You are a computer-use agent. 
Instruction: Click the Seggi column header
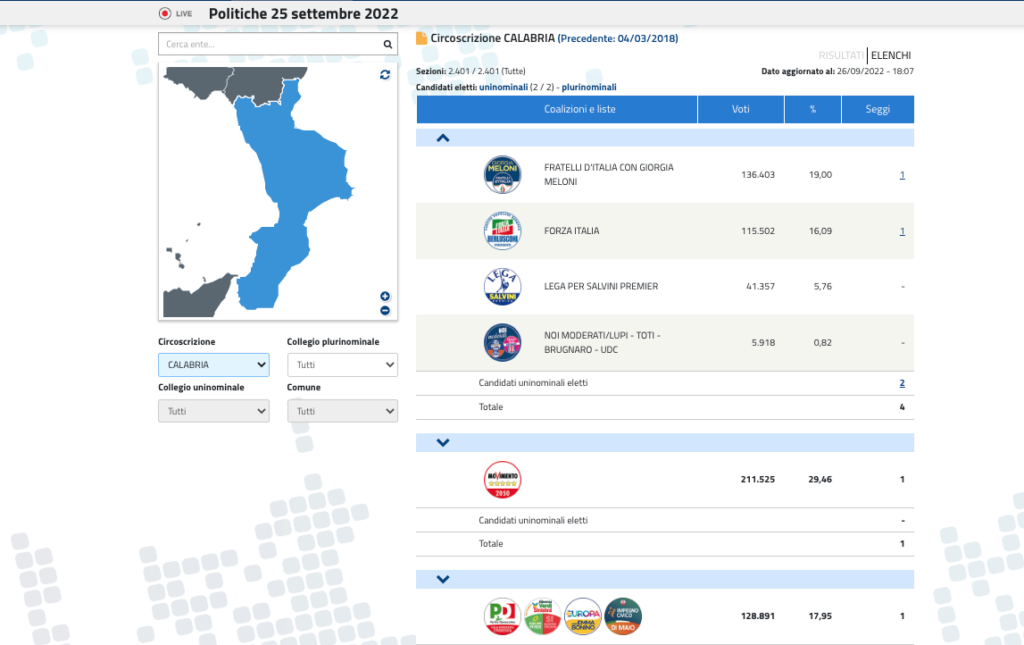[878, 110]
